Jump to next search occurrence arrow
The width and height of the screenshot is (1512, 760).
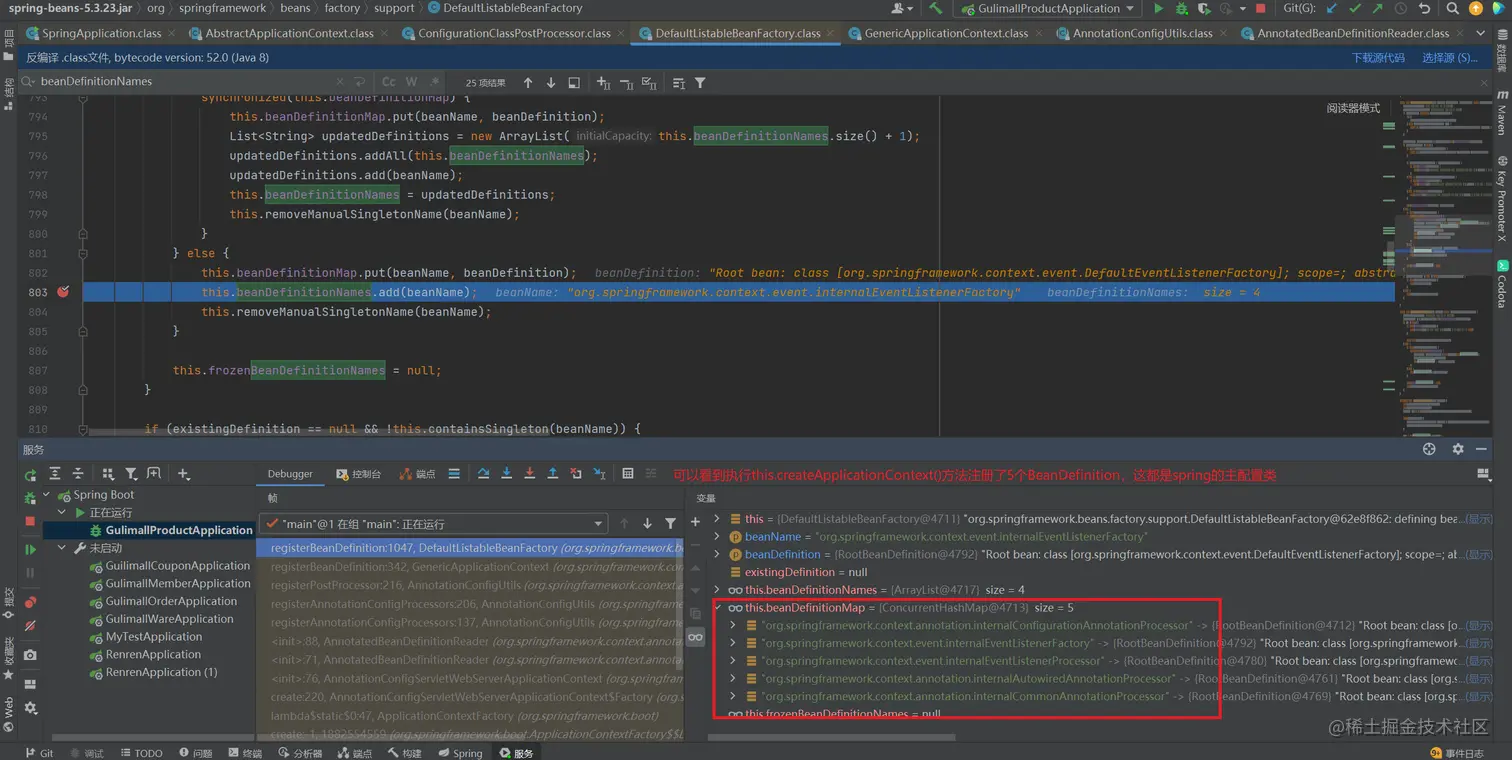[550, 82]
